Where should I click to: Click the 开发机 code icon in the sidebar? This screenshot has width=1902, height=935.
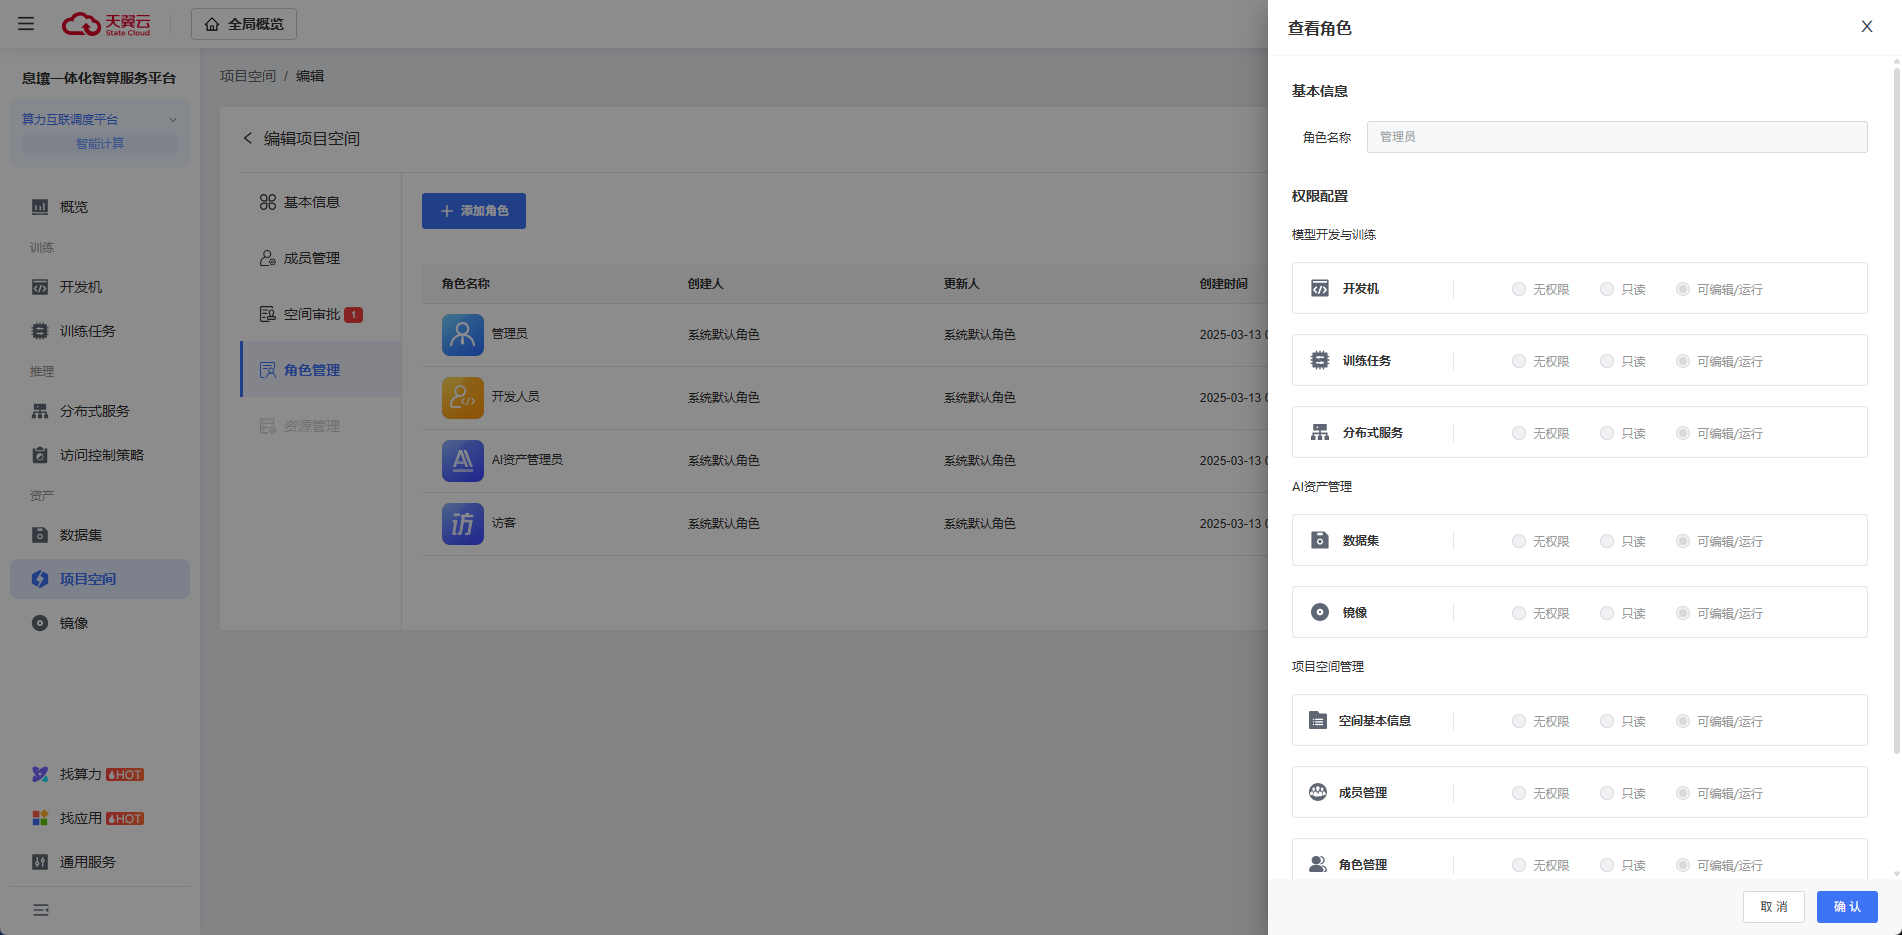click(x=40, y=287)
